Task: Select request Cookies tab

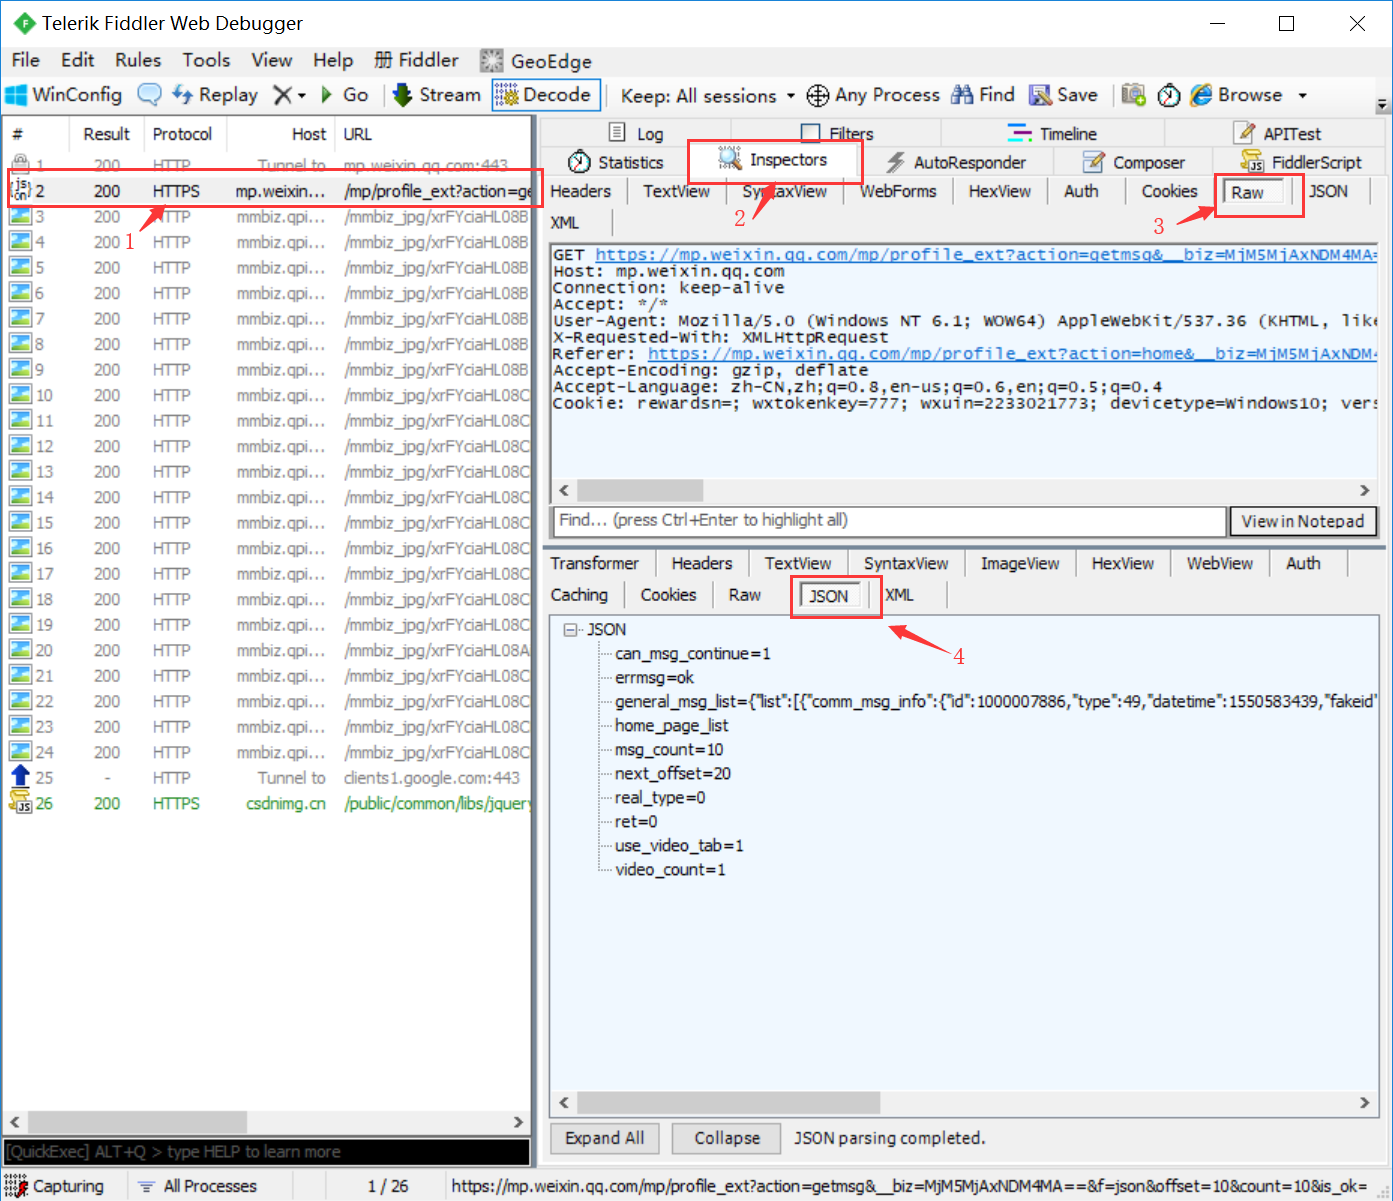Action: pos(1169,191)
